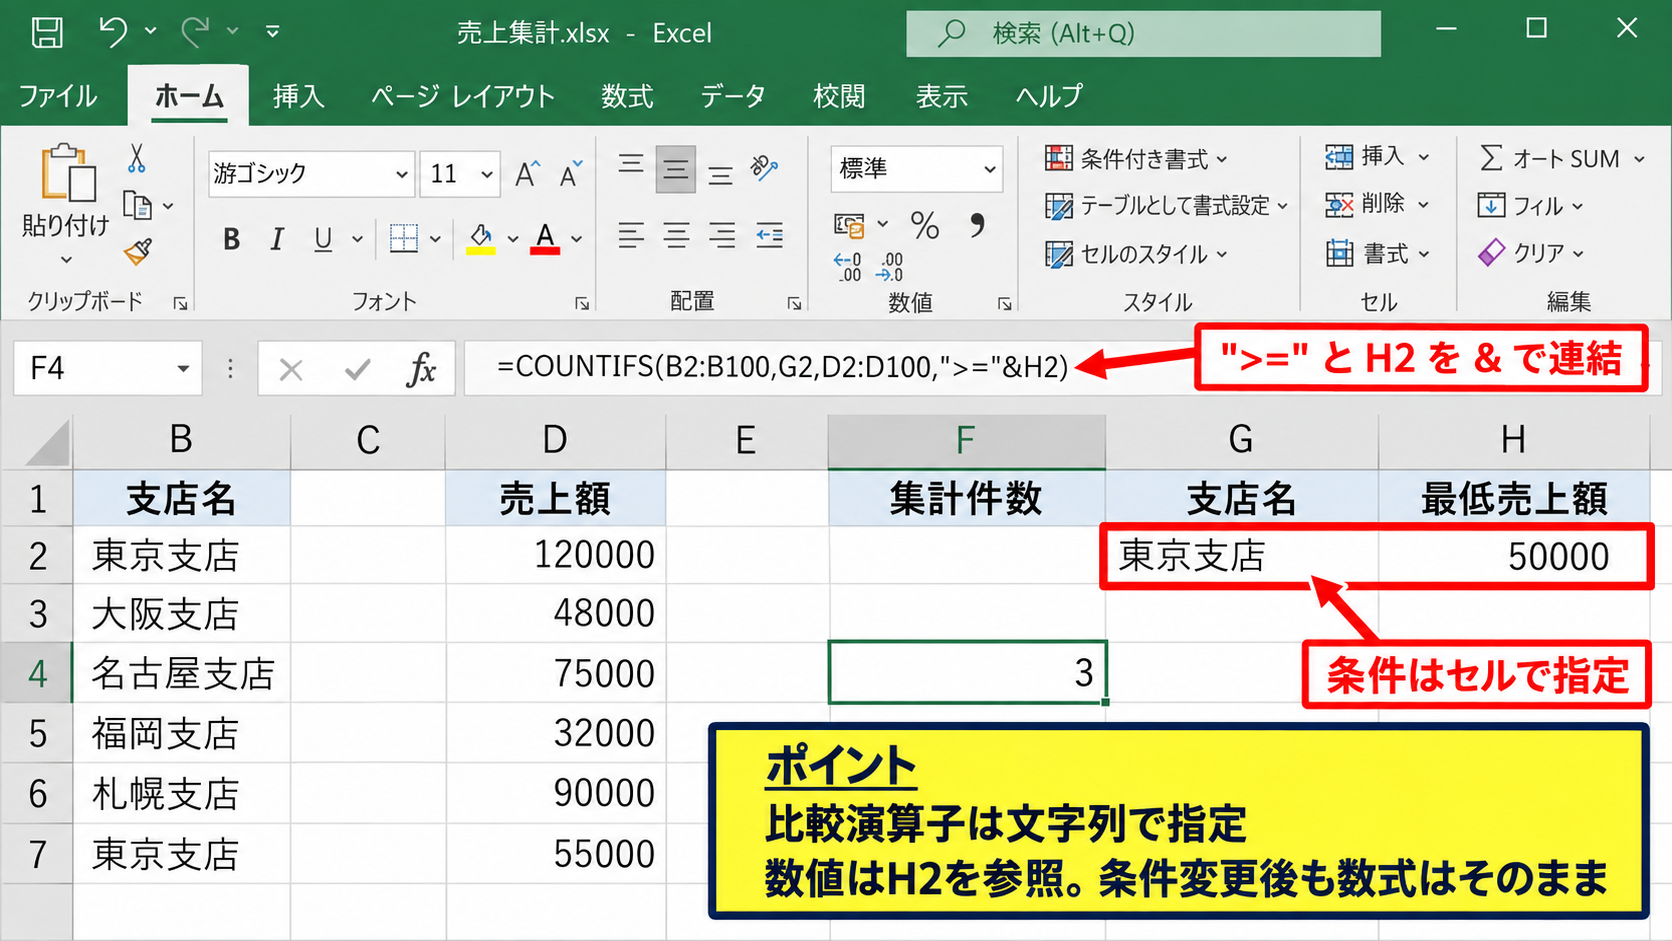The width and height of the screenshot is (1672, 941).
Task: Click the Bottom Align icon
Action: click(x=721, y=175)
